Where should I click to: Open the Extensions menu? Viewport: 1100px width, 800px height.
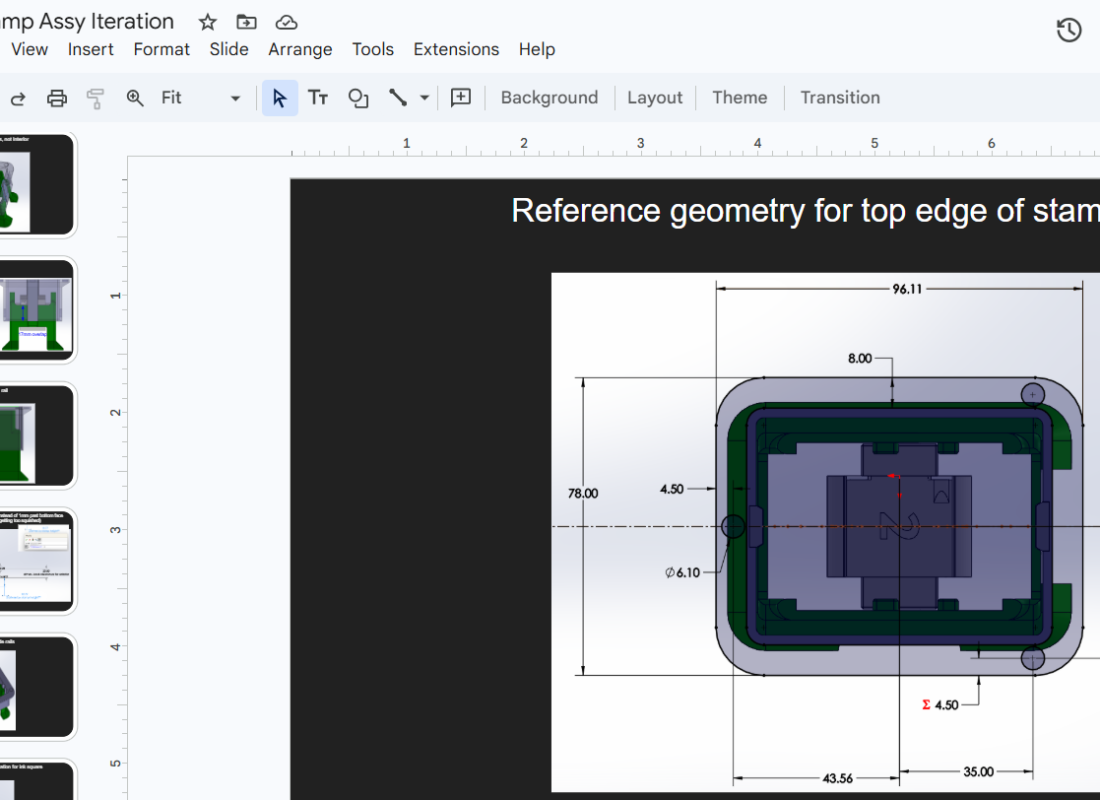(456, 50)
